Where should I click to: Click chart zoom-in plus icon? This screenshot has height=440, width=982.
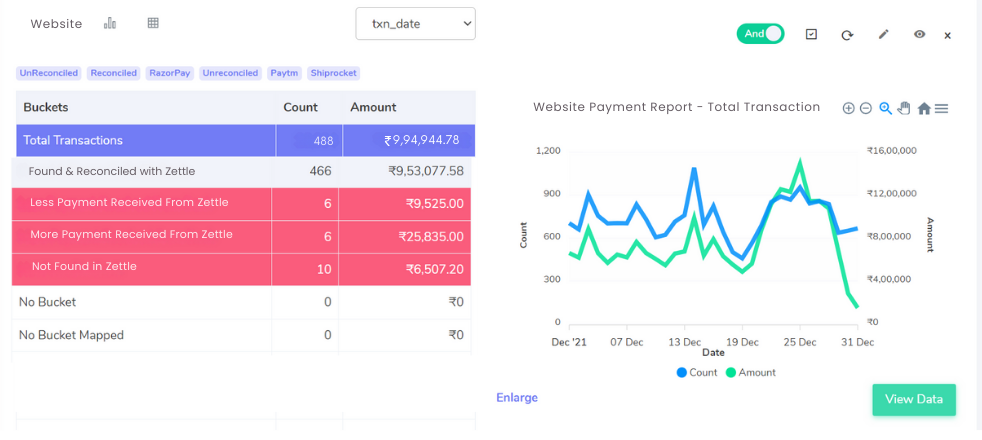pyautogui.click(x=848, y=108)
